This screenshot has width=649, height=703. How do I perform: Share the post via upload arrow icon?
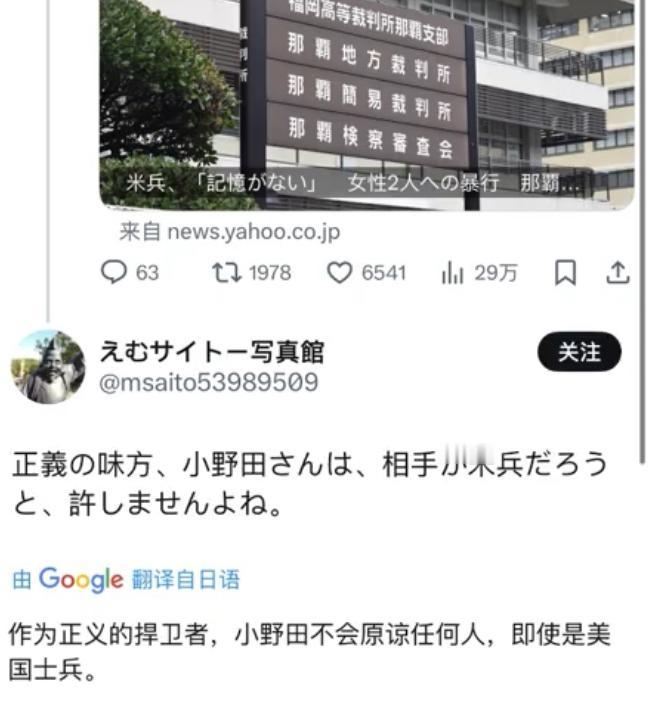click(618, 273)
